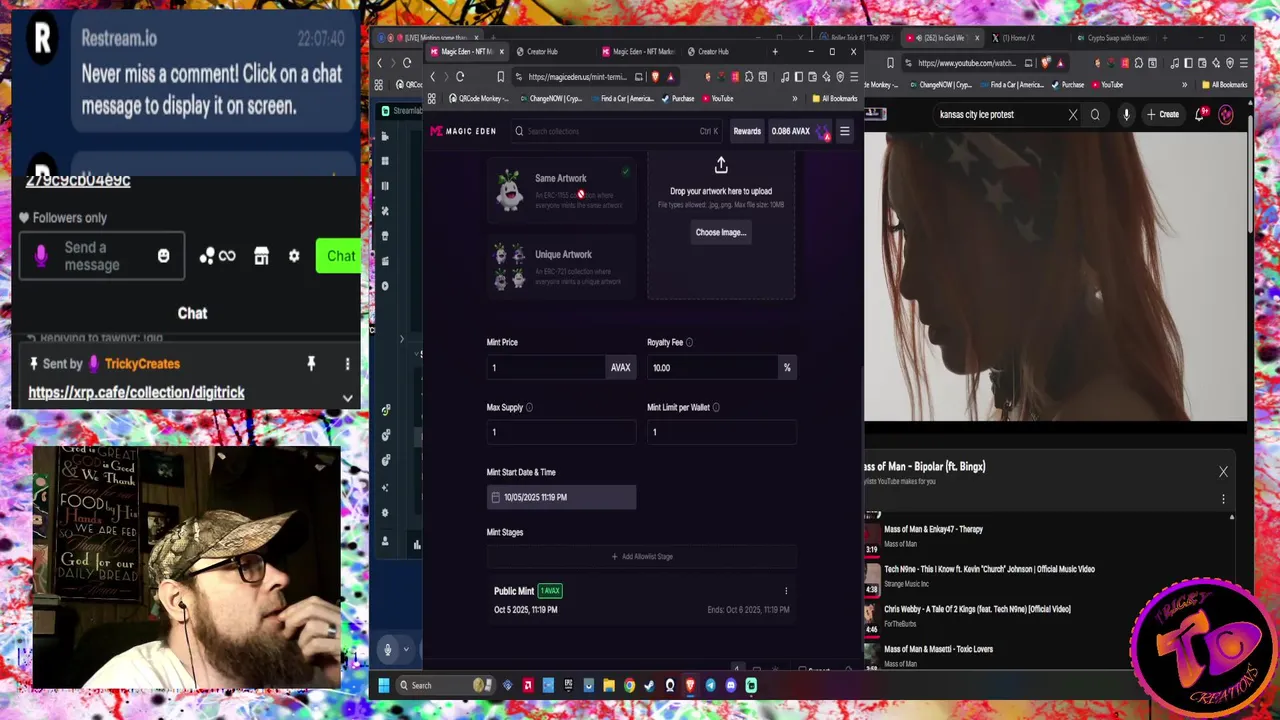The image size is (1280, 720).
Task: Open pinned message three-dot menu
Action: [347, 364]
